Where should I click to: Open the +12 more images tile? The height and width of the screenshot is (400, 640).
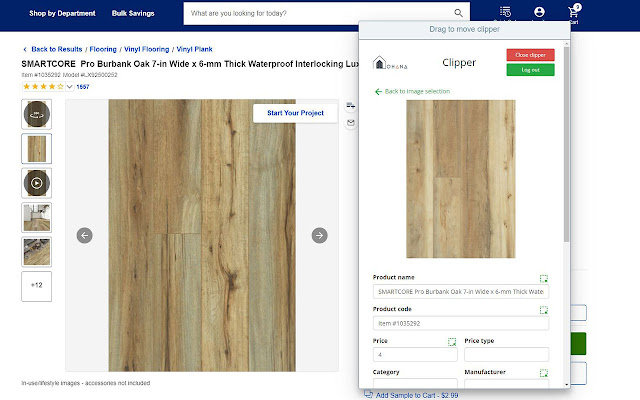[37, 286]
